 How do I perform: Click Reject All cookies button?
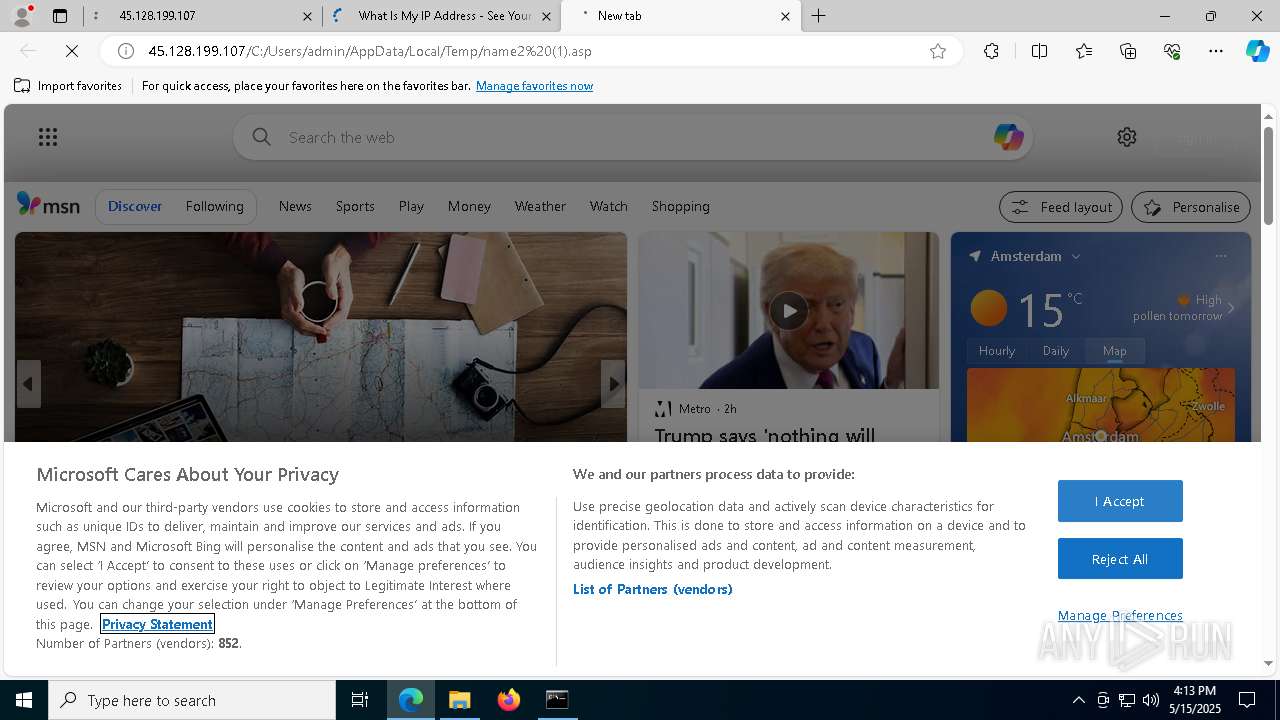coord(1120,559)
